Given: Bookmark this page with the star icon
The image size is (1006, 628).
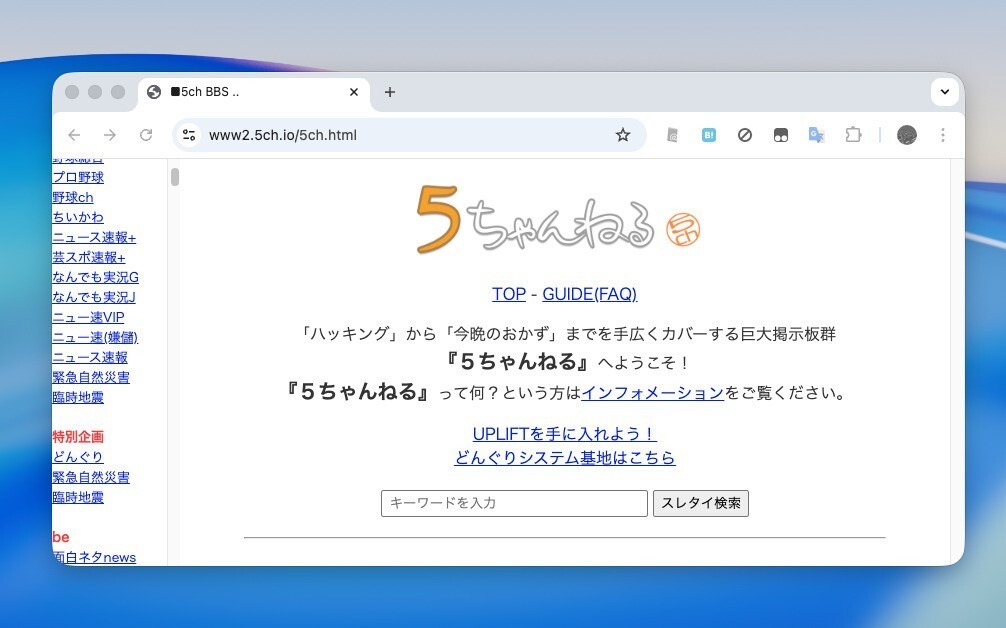Looking at the screenshot, I should (x=622, y=135).
